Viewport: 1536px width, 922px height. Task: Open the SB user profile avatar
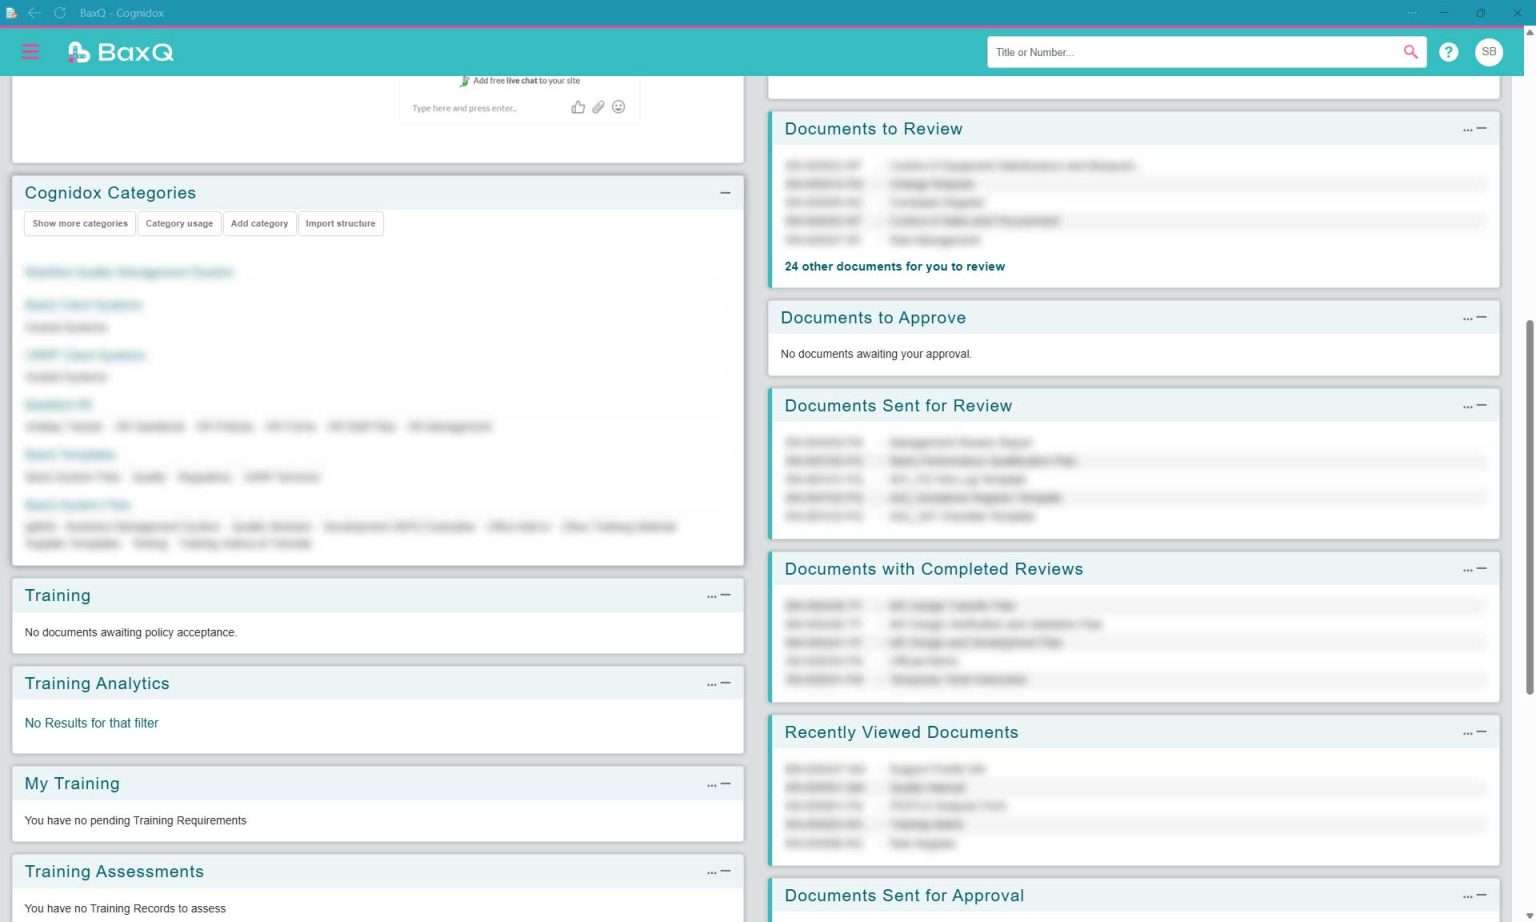pyautogui.click(x=1489, y=52)
